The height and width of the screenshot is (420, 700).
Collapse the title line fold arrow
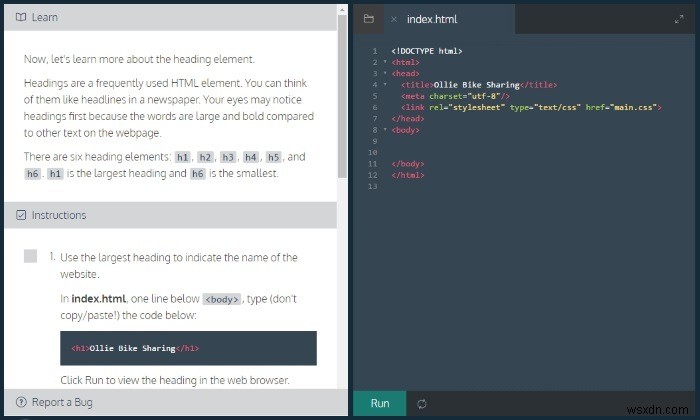385,84
